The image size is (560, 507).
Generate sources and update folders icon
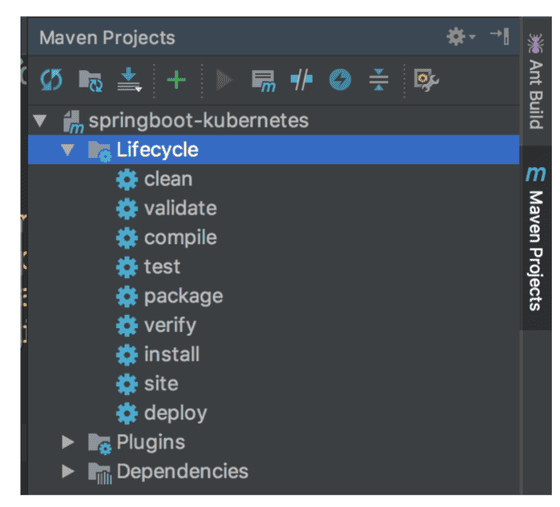(x=90, y=80)
